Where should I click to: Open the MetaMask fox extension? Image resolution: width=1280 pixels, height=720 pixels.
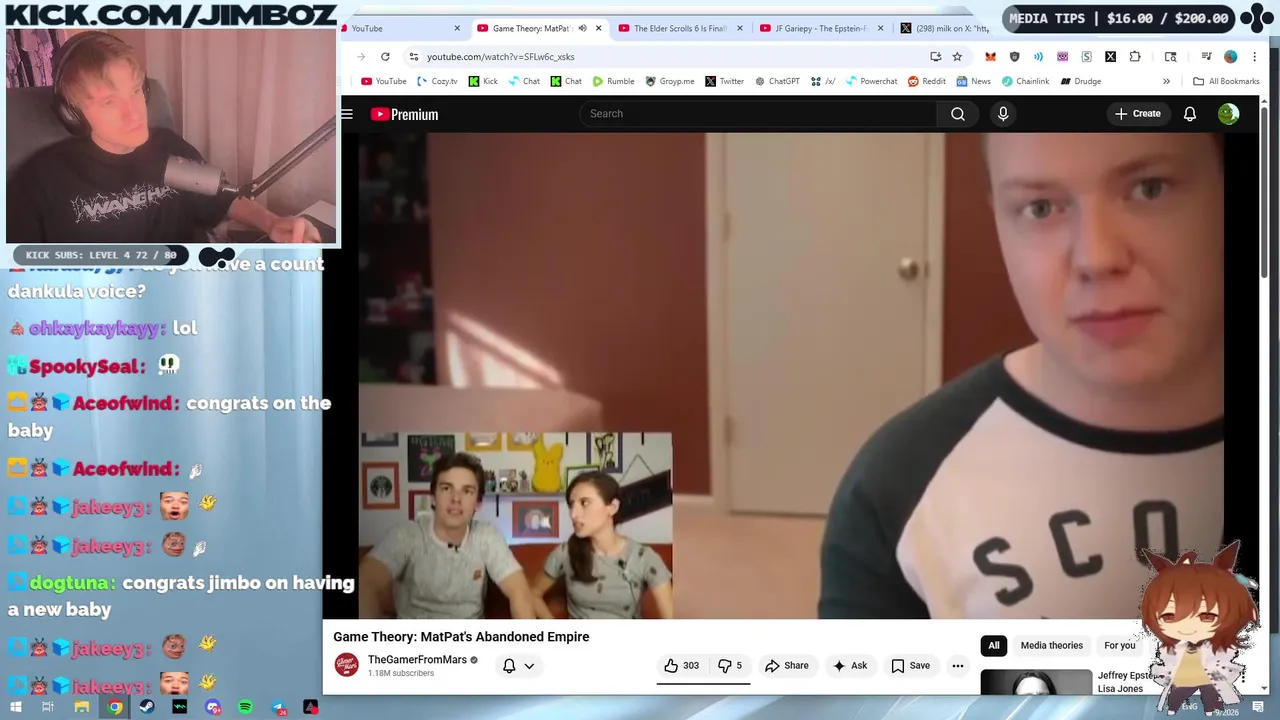990,56
